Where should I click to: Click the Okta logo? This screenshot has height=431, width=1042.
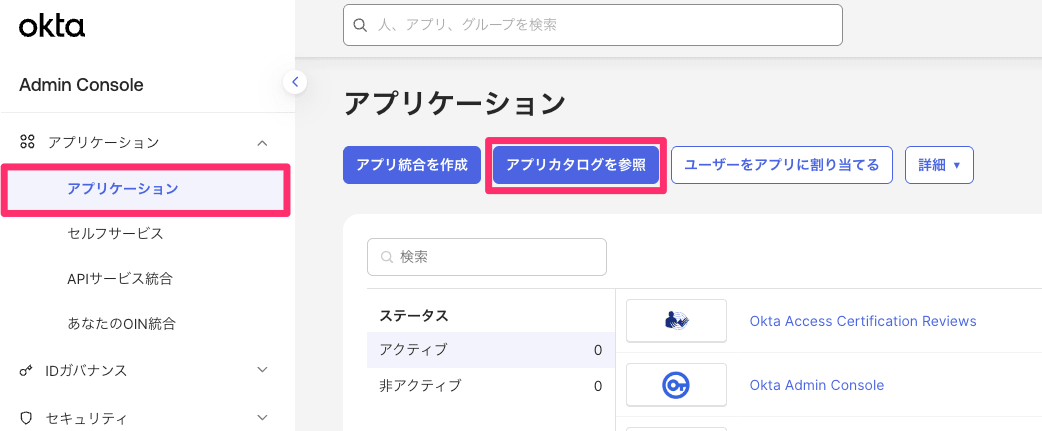(52, 26)
